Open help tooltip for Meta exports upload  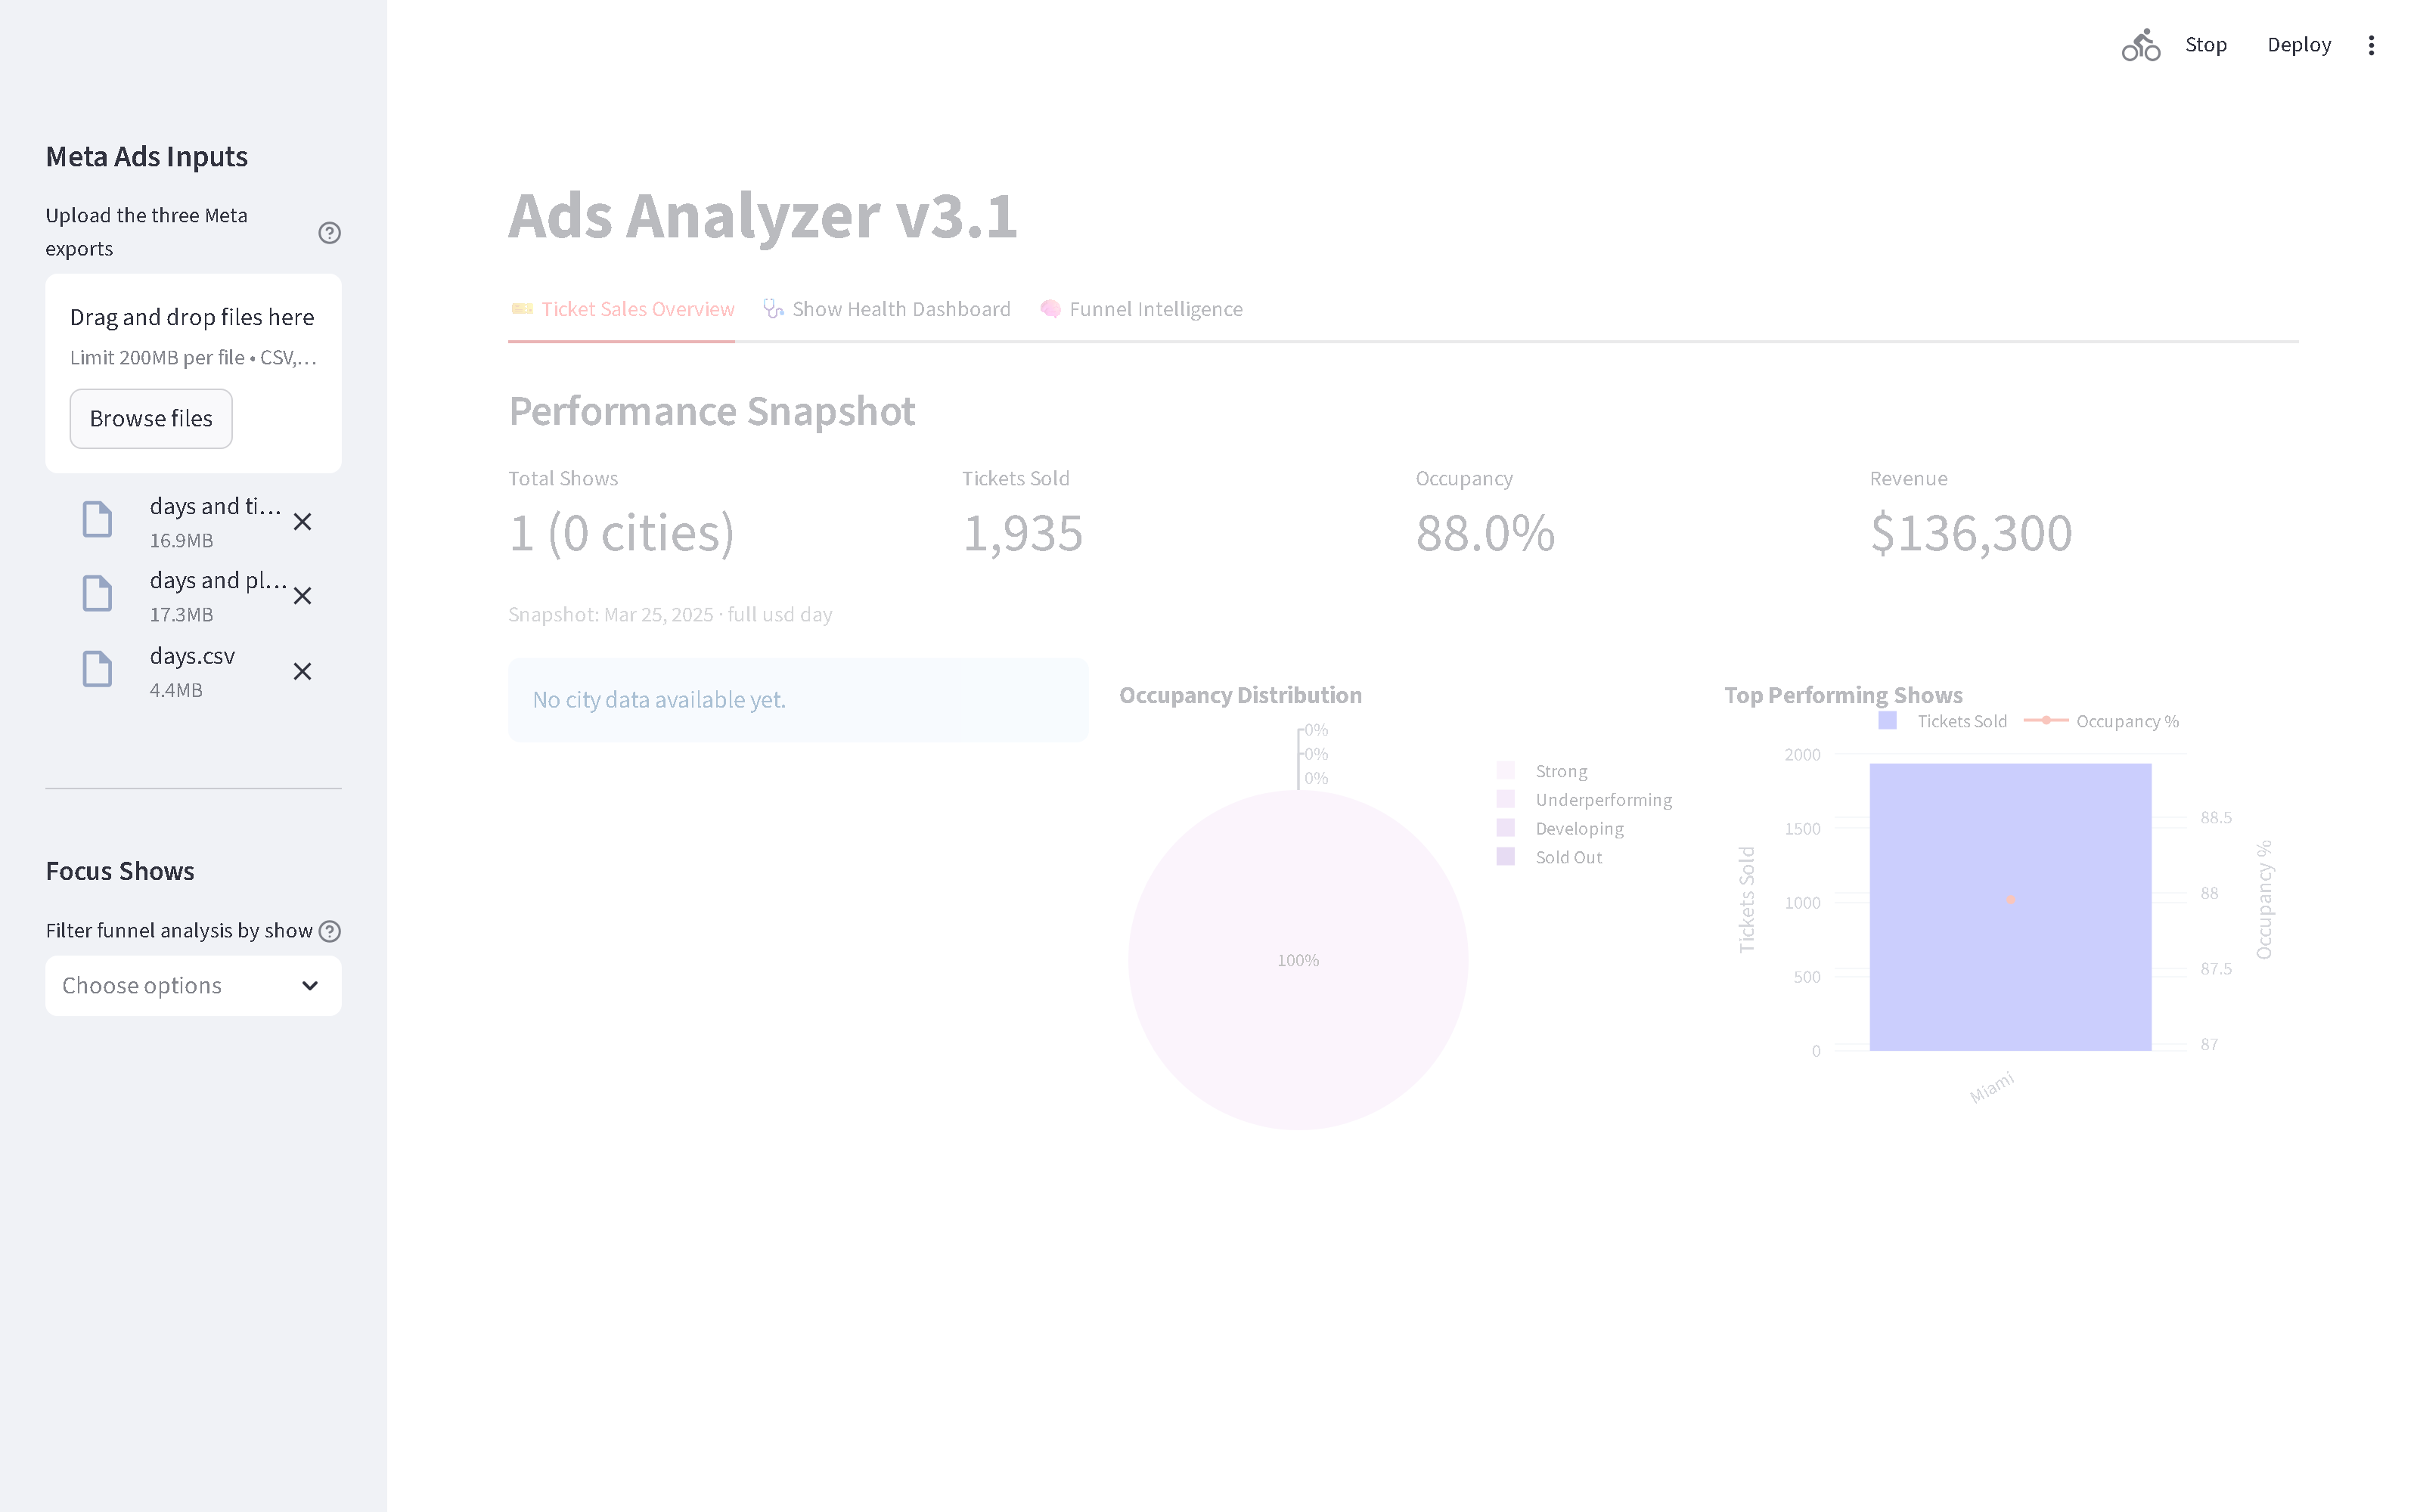click(330, 232)
